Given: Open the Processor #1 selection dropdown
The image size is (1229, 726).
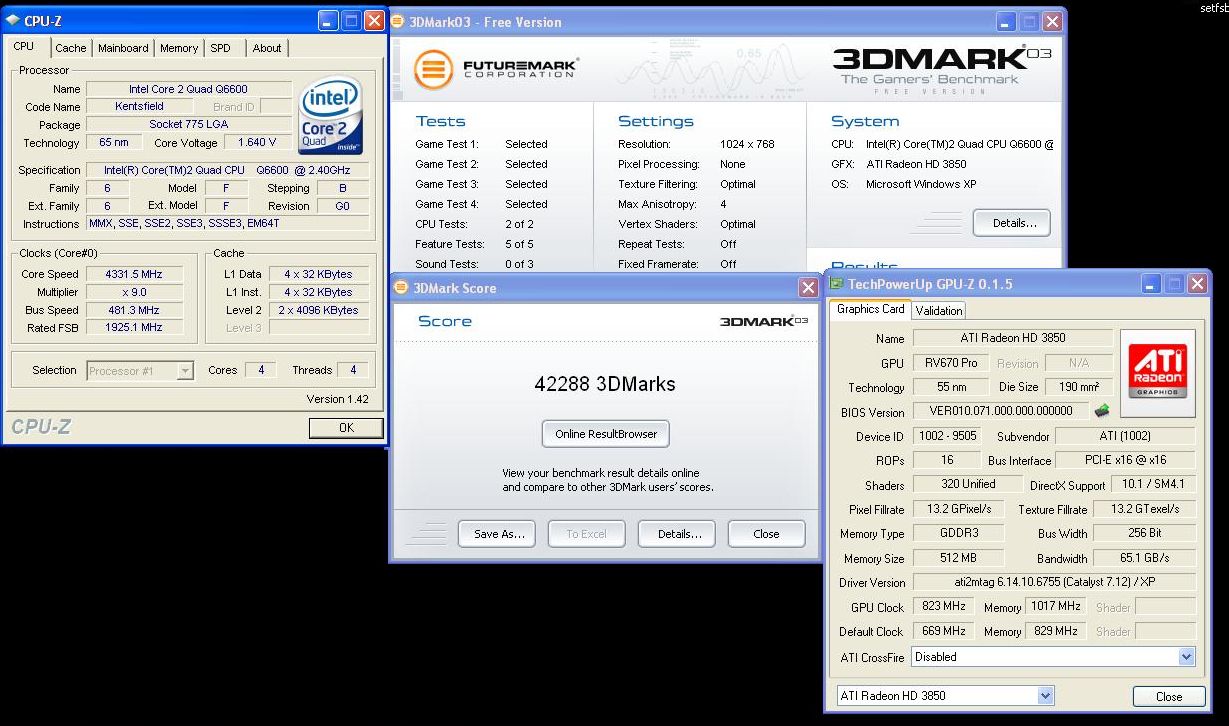Looking at the screenshot, I should point(184,371).
